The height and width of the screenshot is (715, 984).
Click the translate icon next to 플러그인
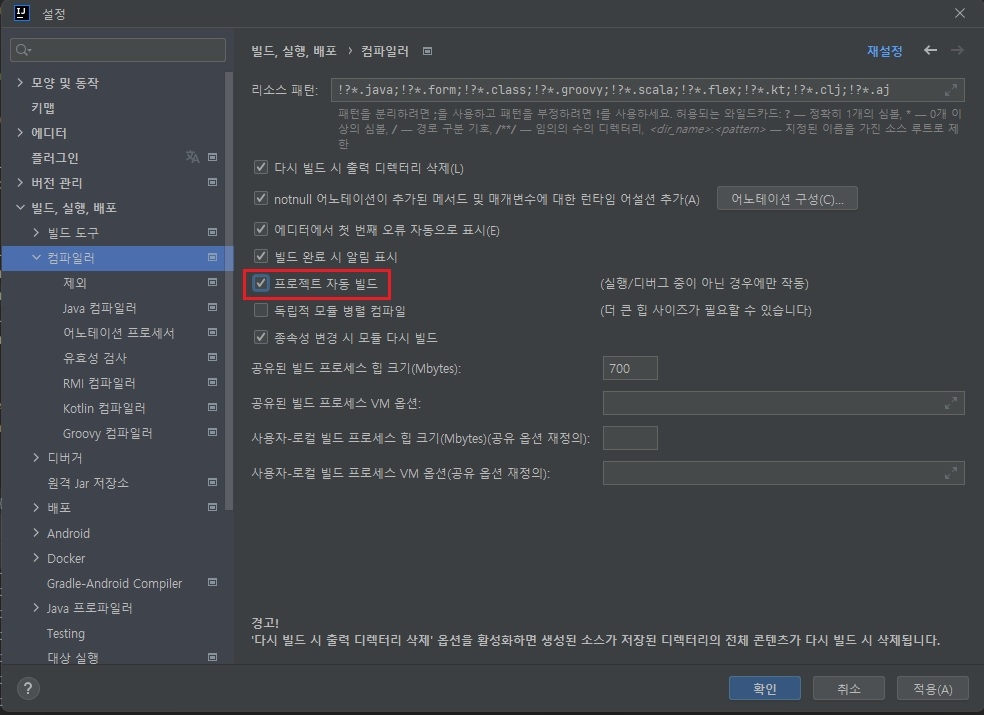coord(192,158)
